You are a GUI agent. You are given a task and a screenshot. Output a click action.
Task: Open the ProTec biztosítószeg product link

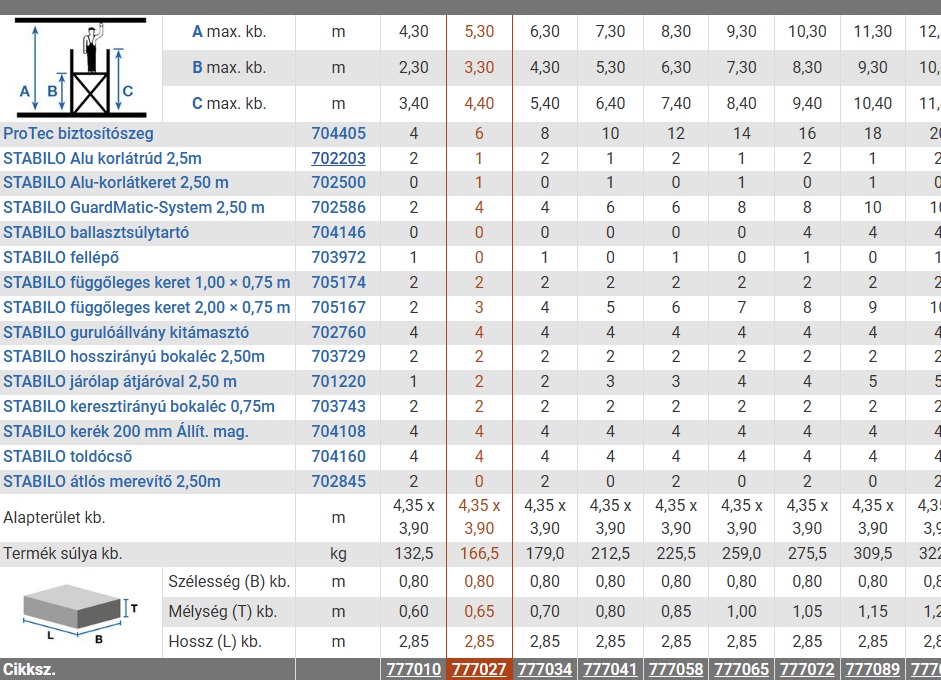click(78, 133)
